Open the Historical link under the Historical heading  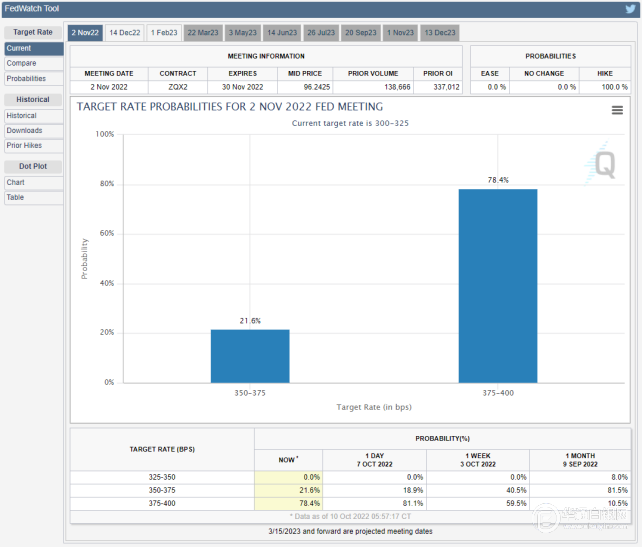[x=34, y=116]
